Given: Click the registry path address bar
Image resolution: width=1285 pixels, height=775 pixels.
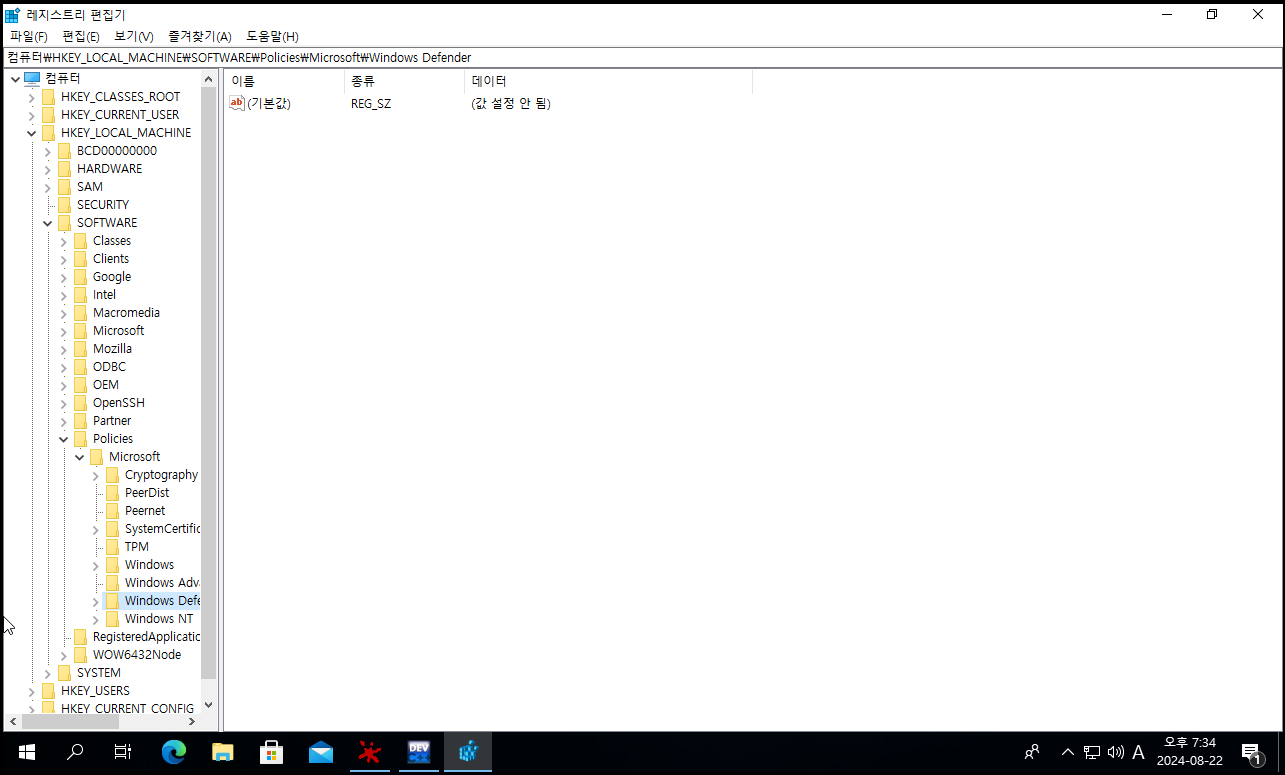Looking at the screenshot, I should click(642, 57).
